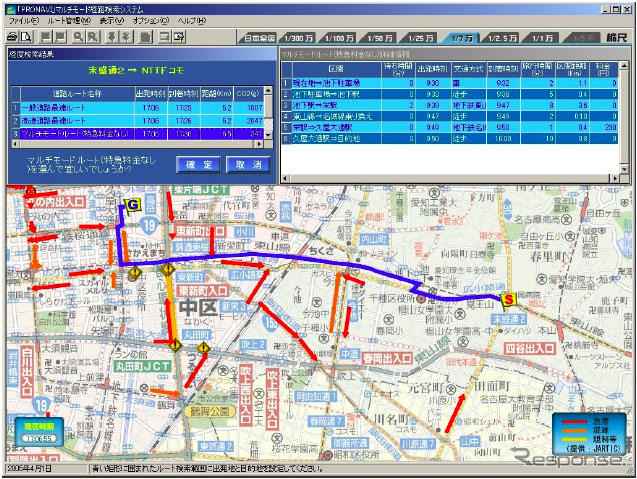Open the ファイル menu
This screenshot has width=637, height=479.
point(22,20)
